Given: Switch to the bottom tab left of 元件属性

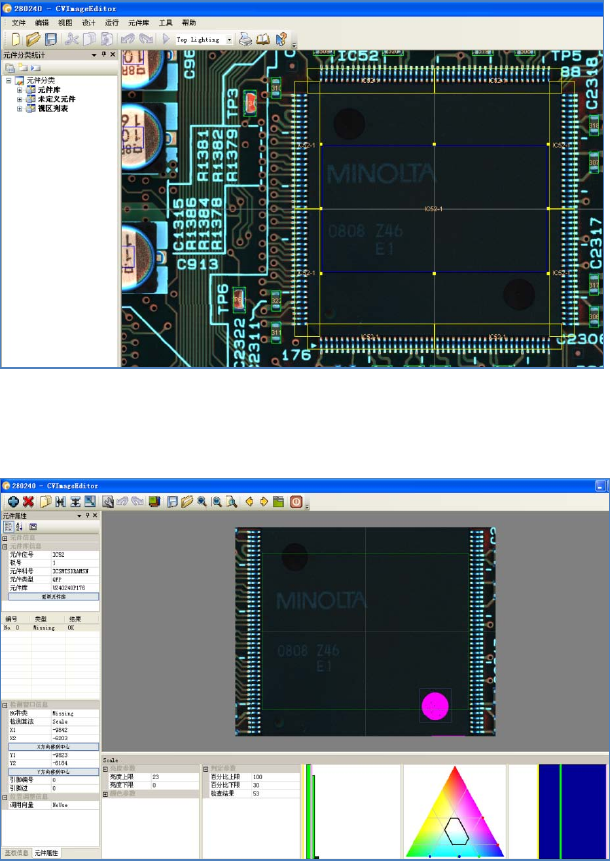Looking at the screenshot, I should [x=16, y=853].
